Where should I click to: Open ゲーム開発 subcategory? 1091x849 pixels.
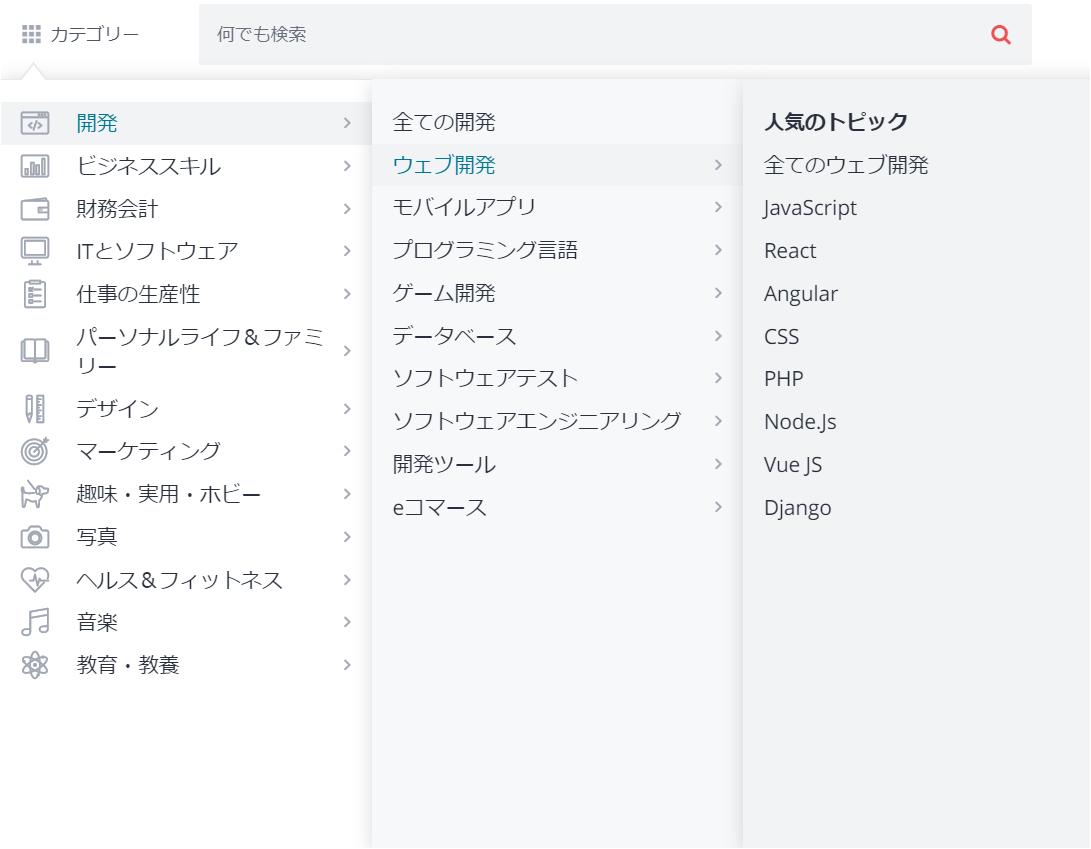tap(444, 293)
